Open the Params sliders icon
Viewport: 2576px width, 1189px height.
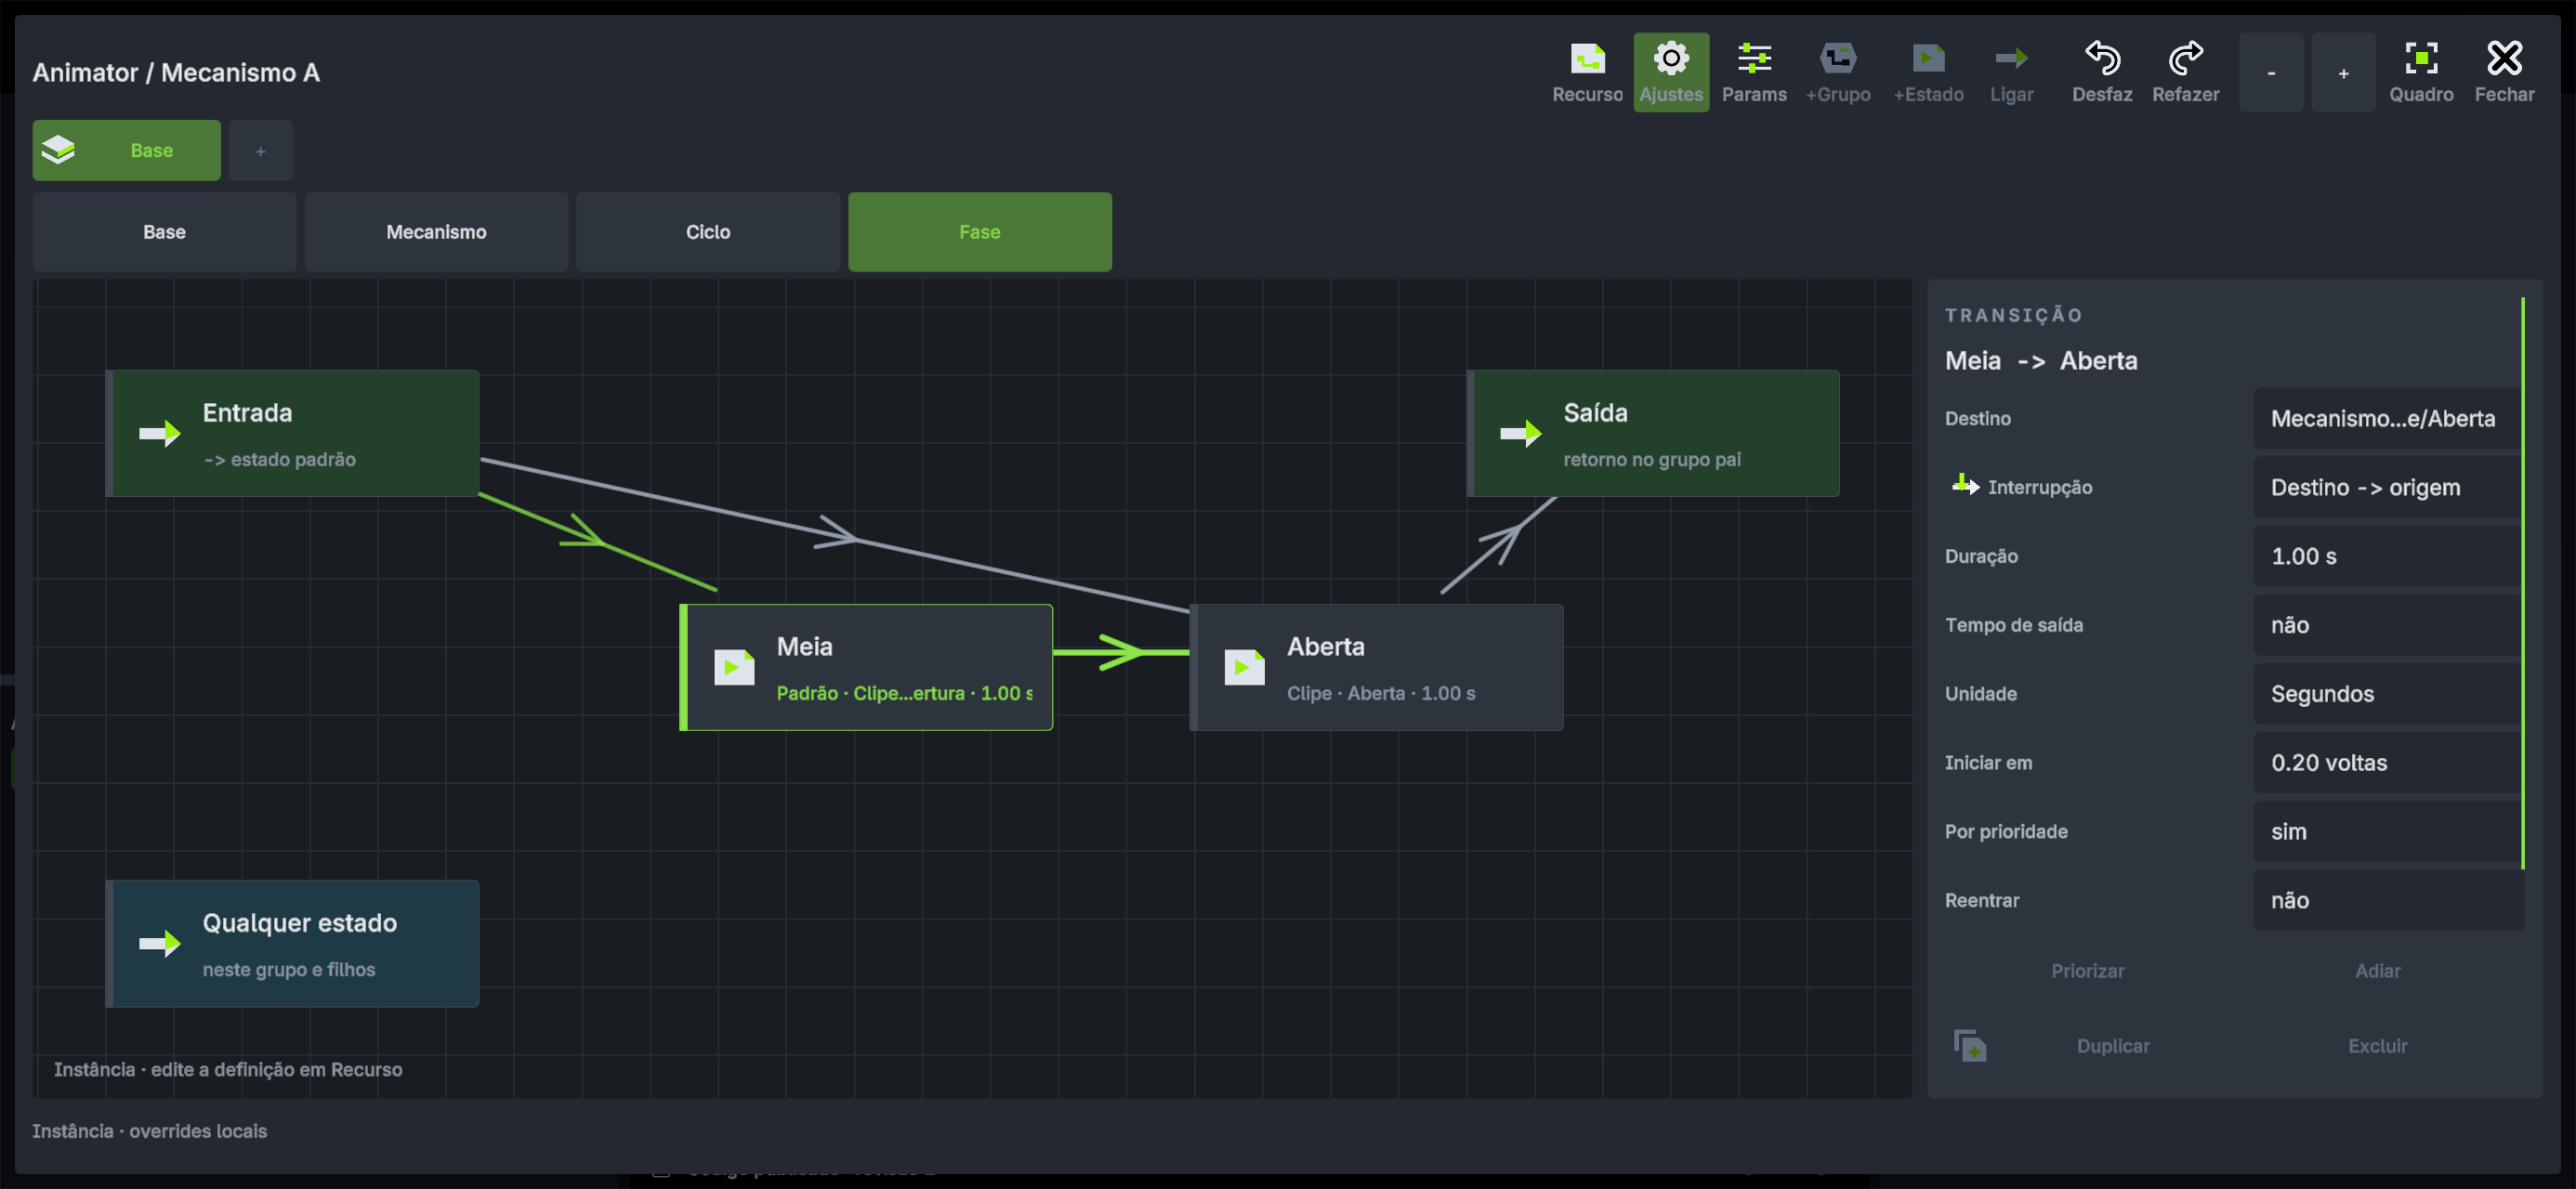[1754, 72]
